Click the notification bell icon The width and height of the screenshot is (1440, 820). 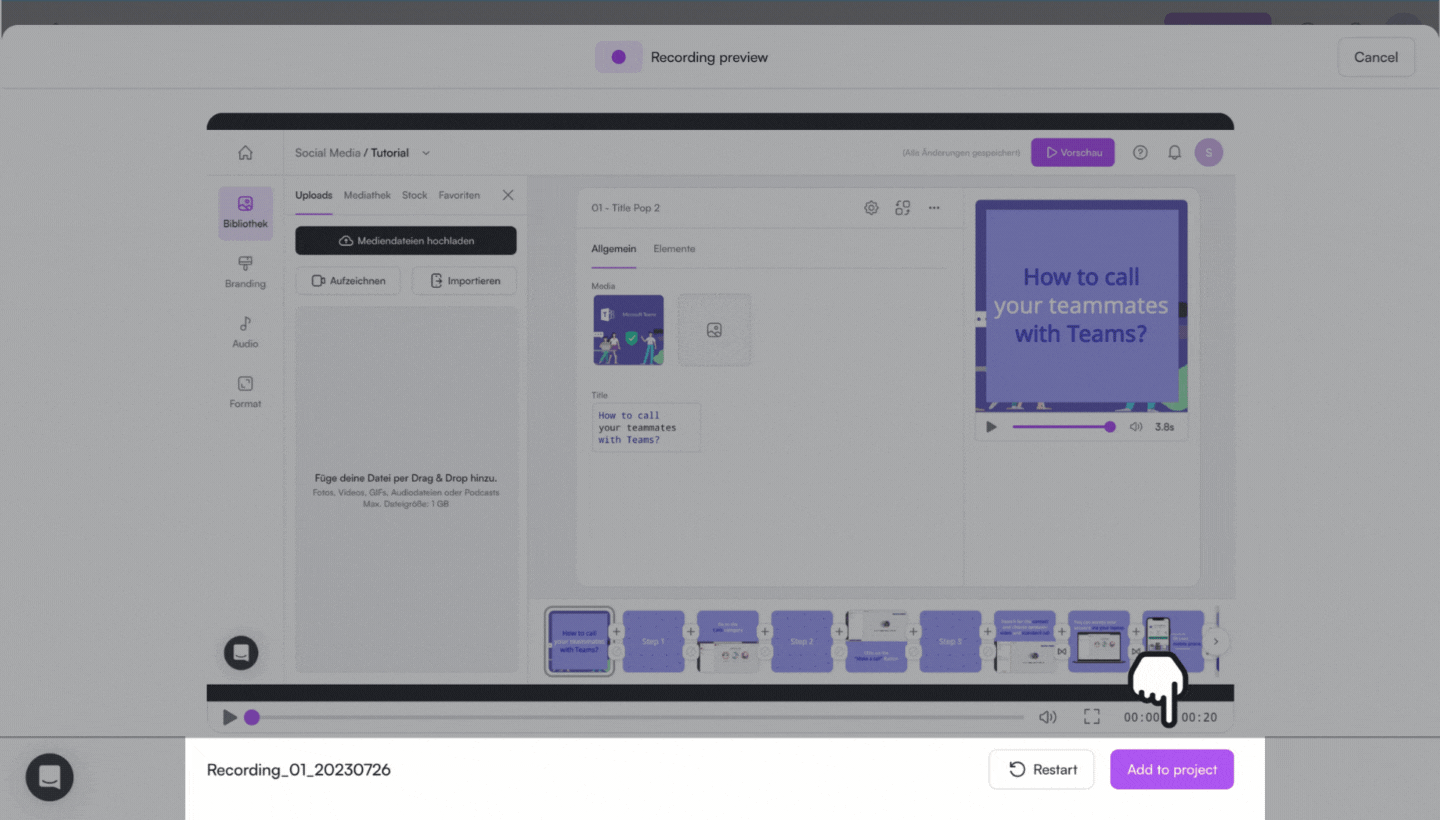coord(1175,153)
